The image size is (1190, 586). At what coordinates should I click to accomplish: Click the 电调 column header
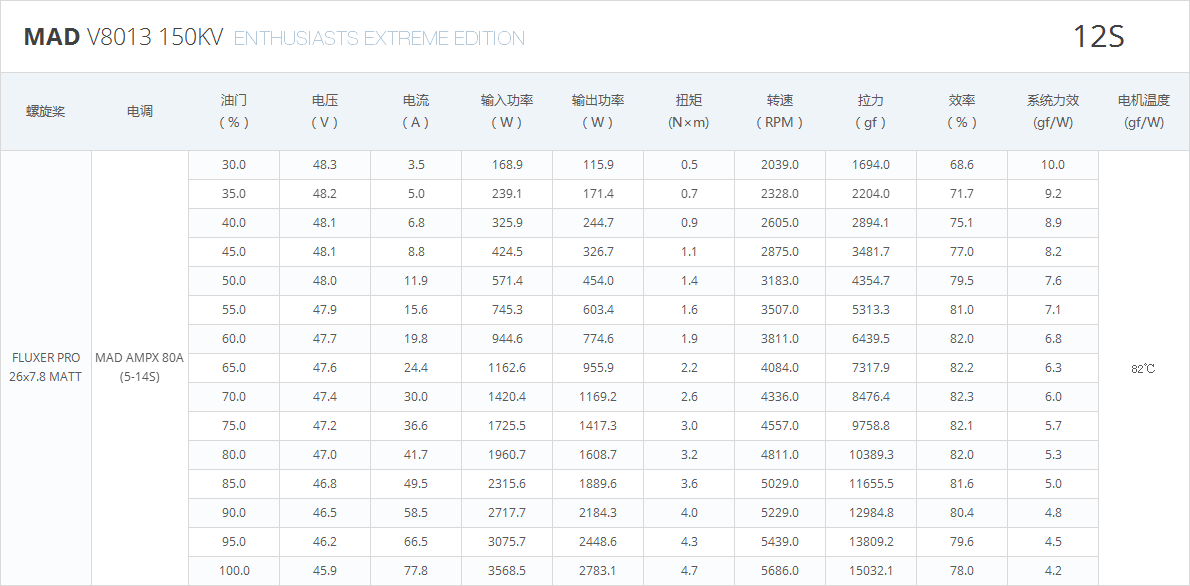pyautogui.click(x=140, y=112)
